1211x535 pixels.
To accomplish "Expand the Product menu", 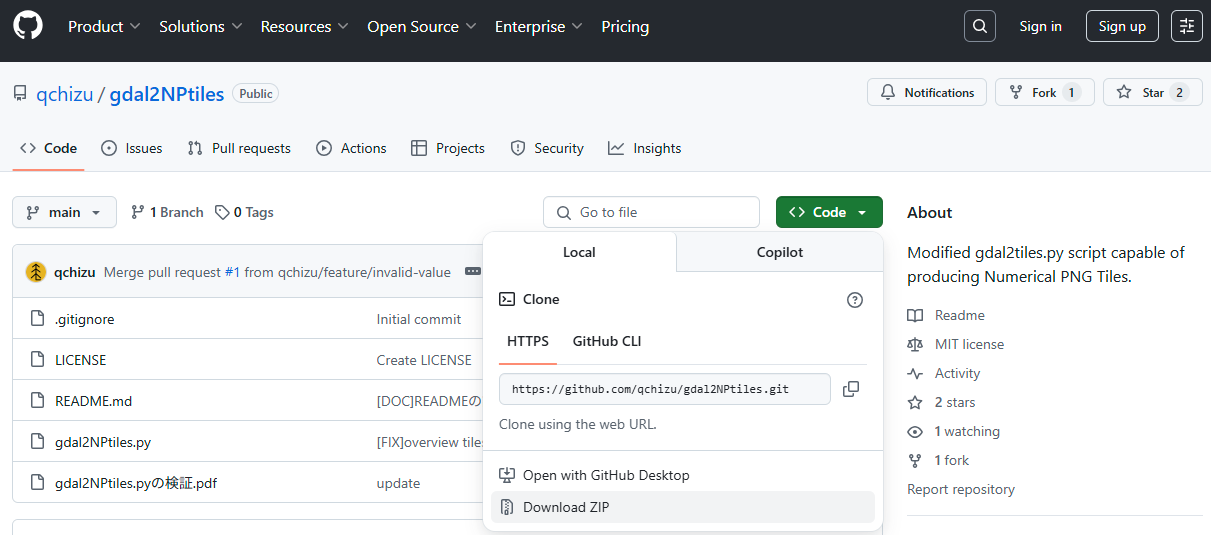I will click(104, 27).
